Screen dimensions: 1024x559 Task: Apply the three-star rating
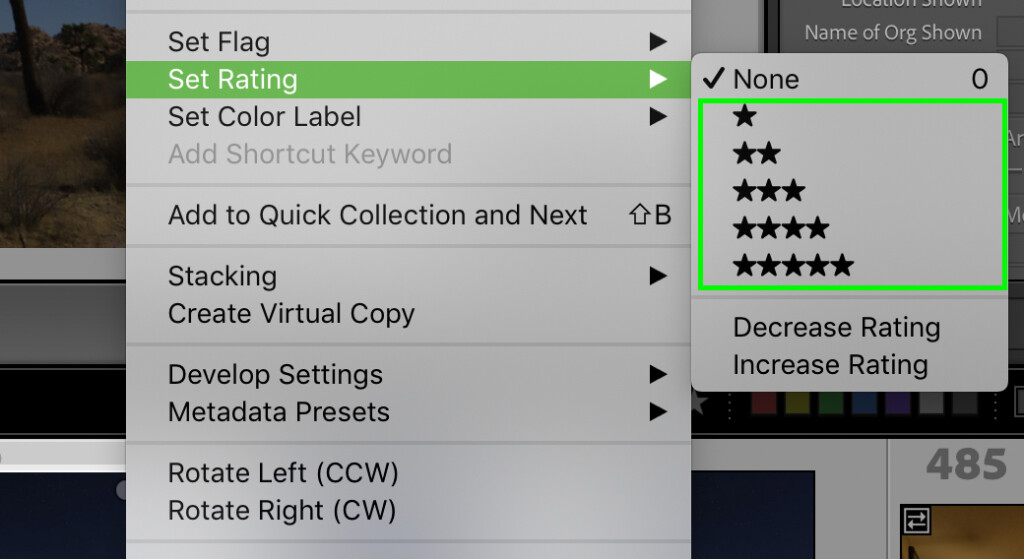click(x=769, y=191)
